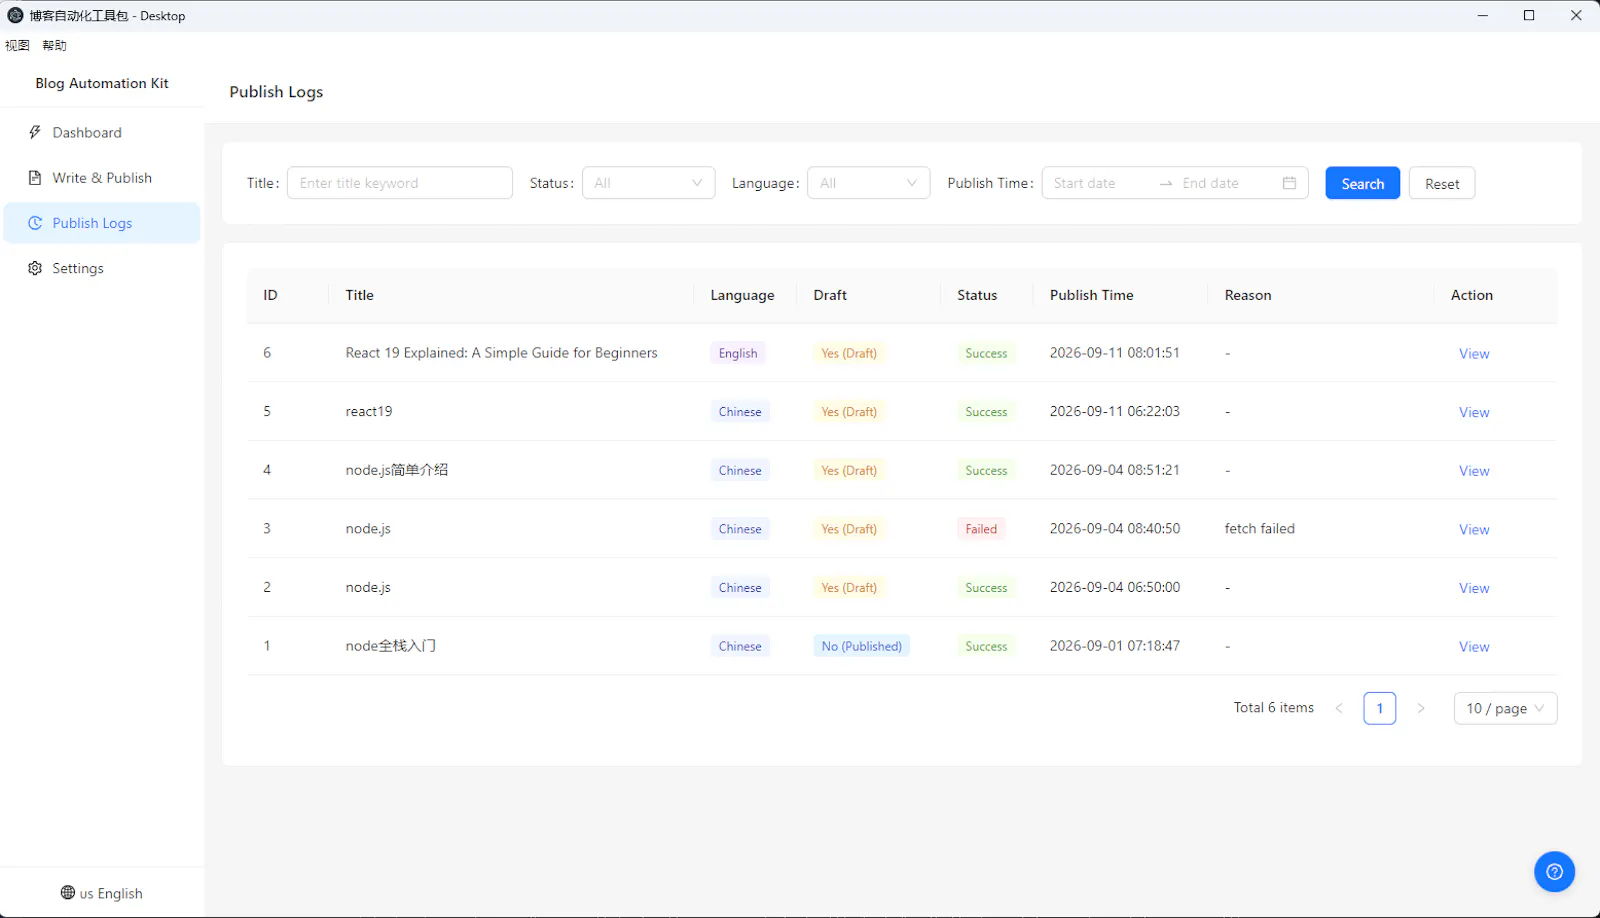View the node全栈入门 log entry
Screen dimensions: 1600x918
(1473, 647)
